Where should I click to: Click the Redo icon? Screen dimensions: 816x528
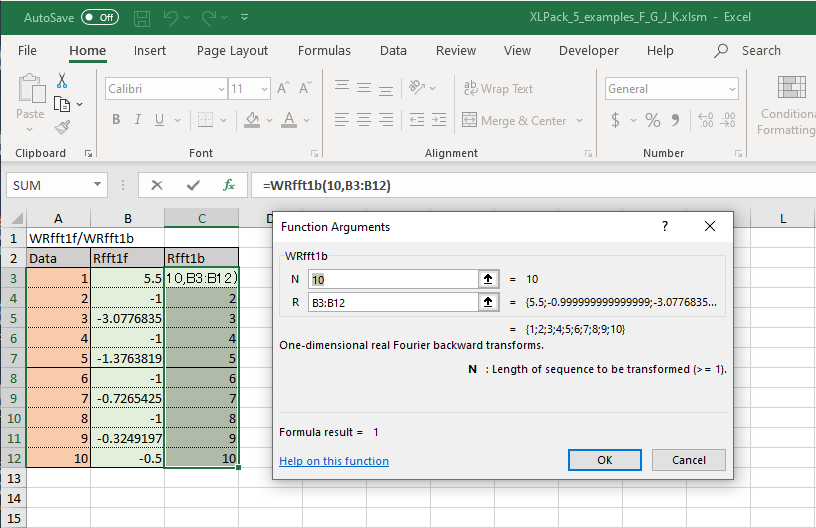[209, 18]
